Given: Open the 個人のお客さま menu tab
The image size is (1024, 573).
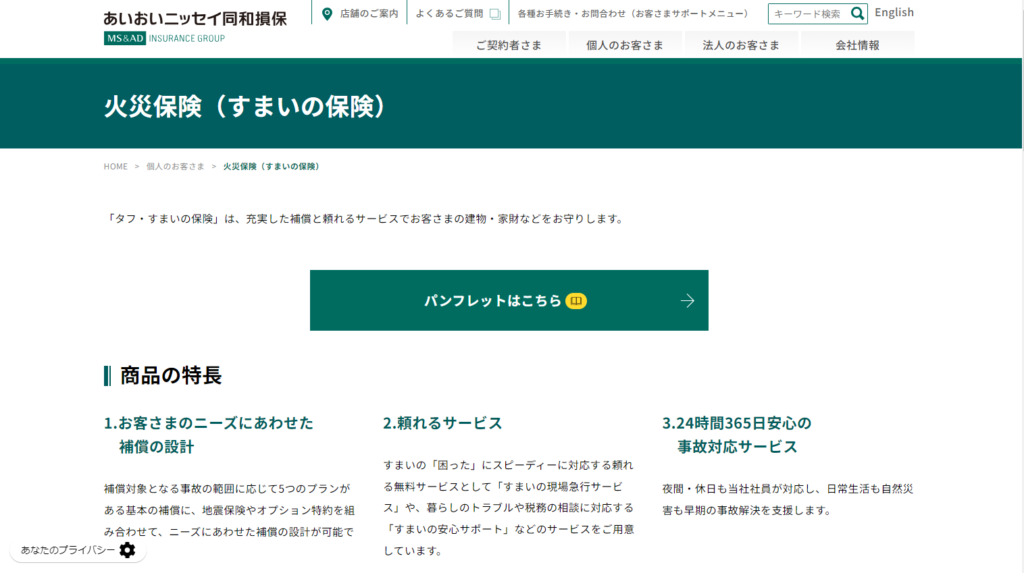Looking at the screenshot, I should [625, 44].
